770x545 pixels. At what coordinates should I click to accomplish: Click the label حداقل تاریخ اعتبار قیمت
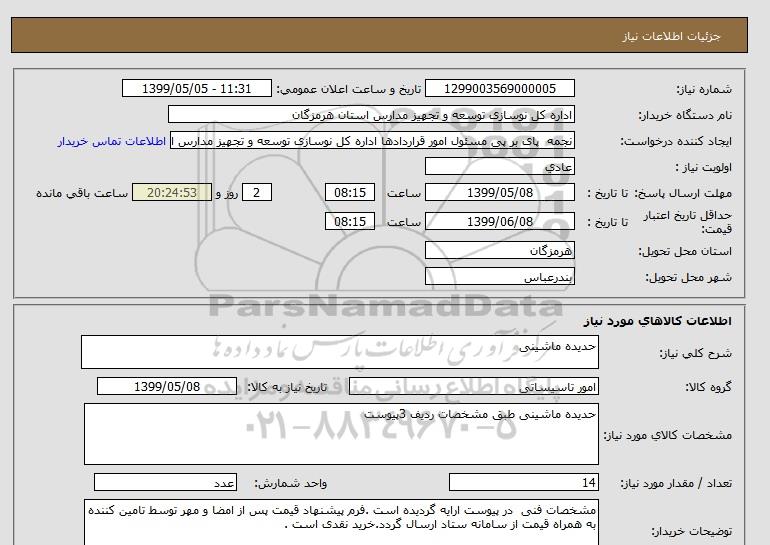coord(688,222)
